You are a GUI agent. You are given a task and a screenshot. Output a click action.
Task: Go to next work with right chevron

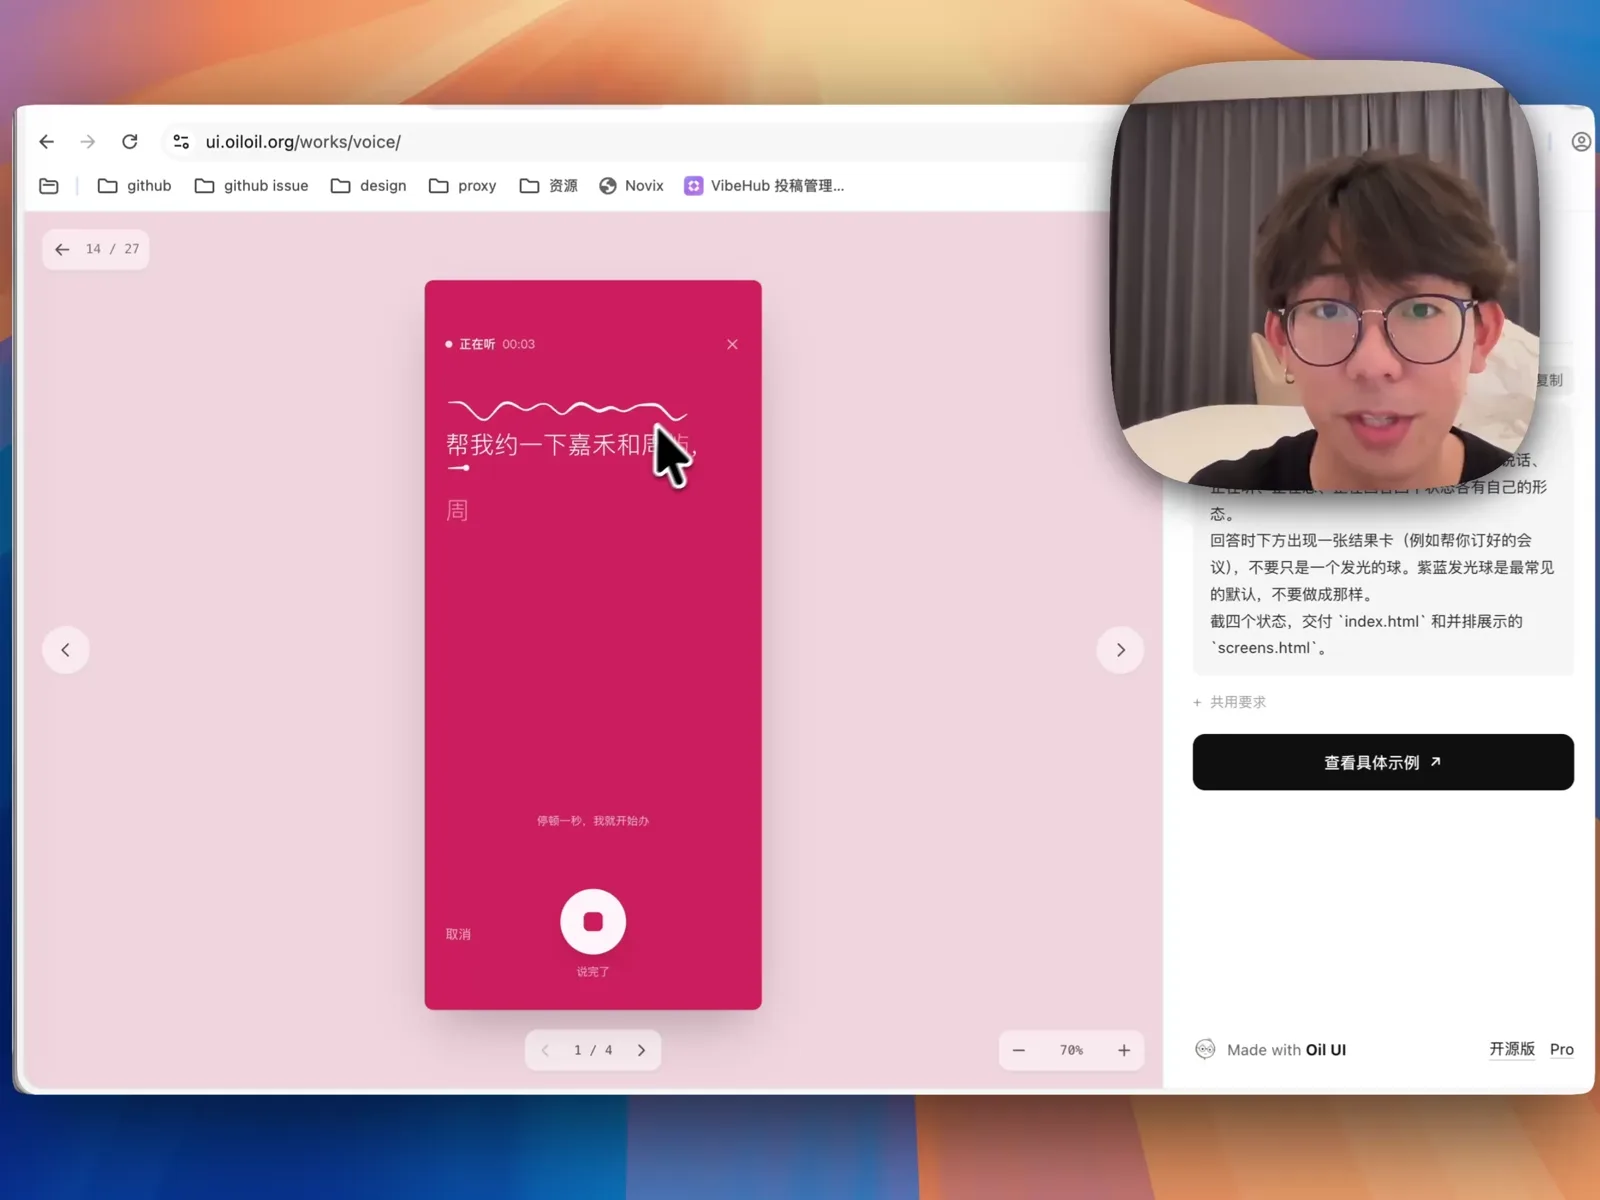coord(1120,650)
